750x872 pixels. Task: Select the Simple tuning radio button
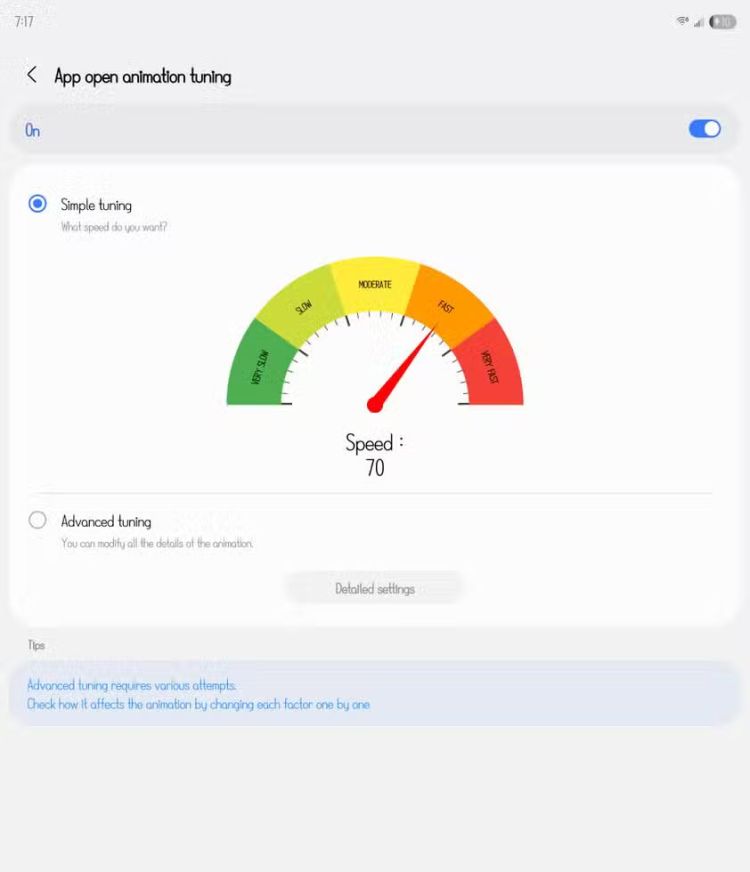pyautogui.click(x=38, y=204)
